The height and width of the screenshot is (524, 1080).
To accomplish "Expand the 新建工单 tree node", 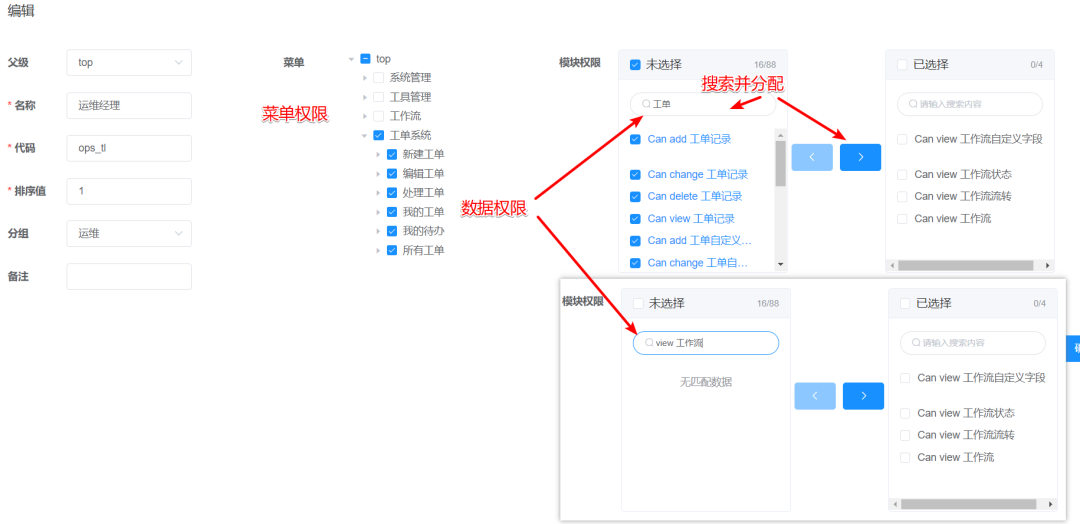I will (378, 154).
